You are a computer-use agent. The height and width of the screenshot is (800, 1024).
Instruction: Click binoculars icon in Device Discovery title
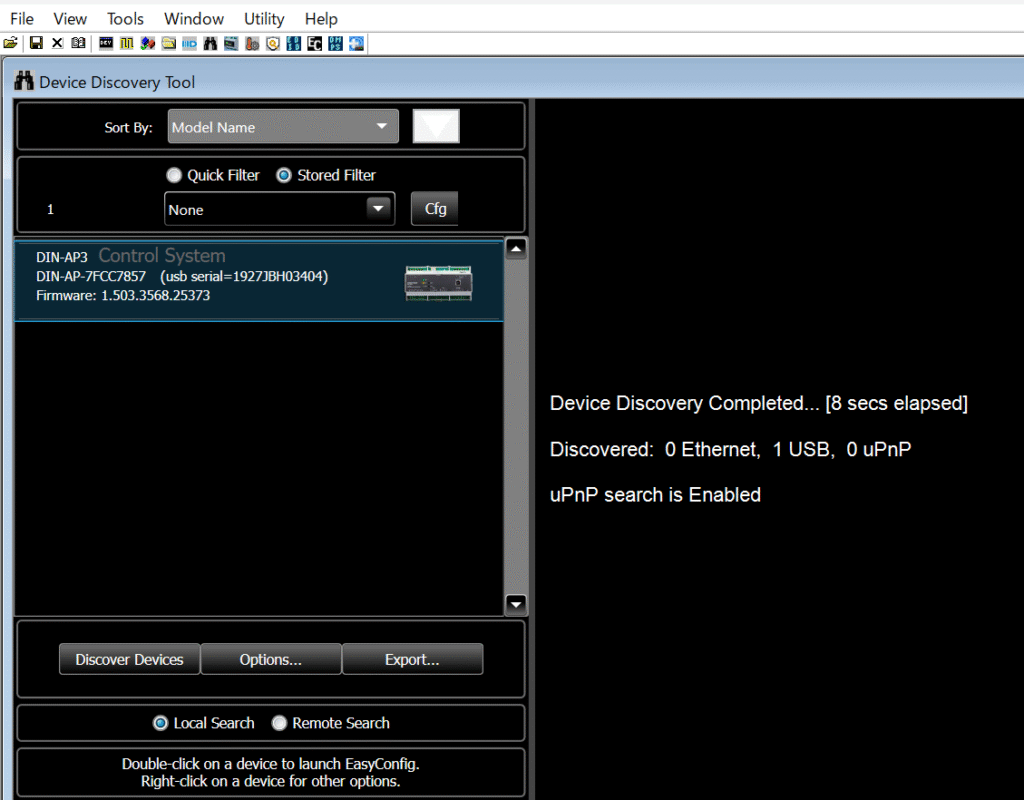point(24,80)
